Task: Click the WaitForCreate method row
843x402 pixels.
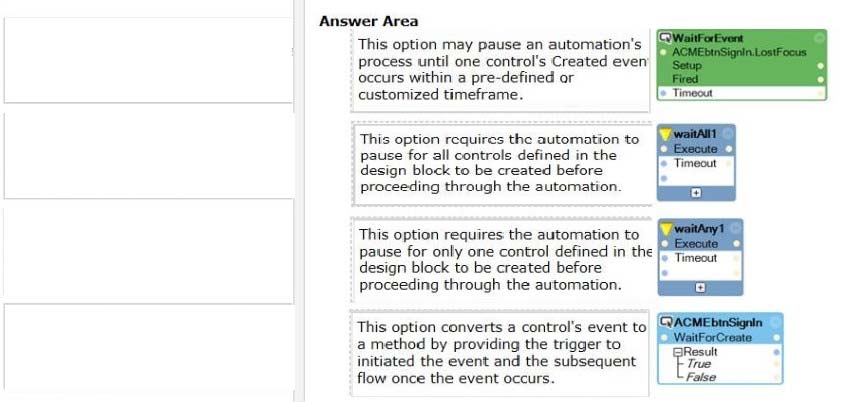Action: click(x=720, y=338)
